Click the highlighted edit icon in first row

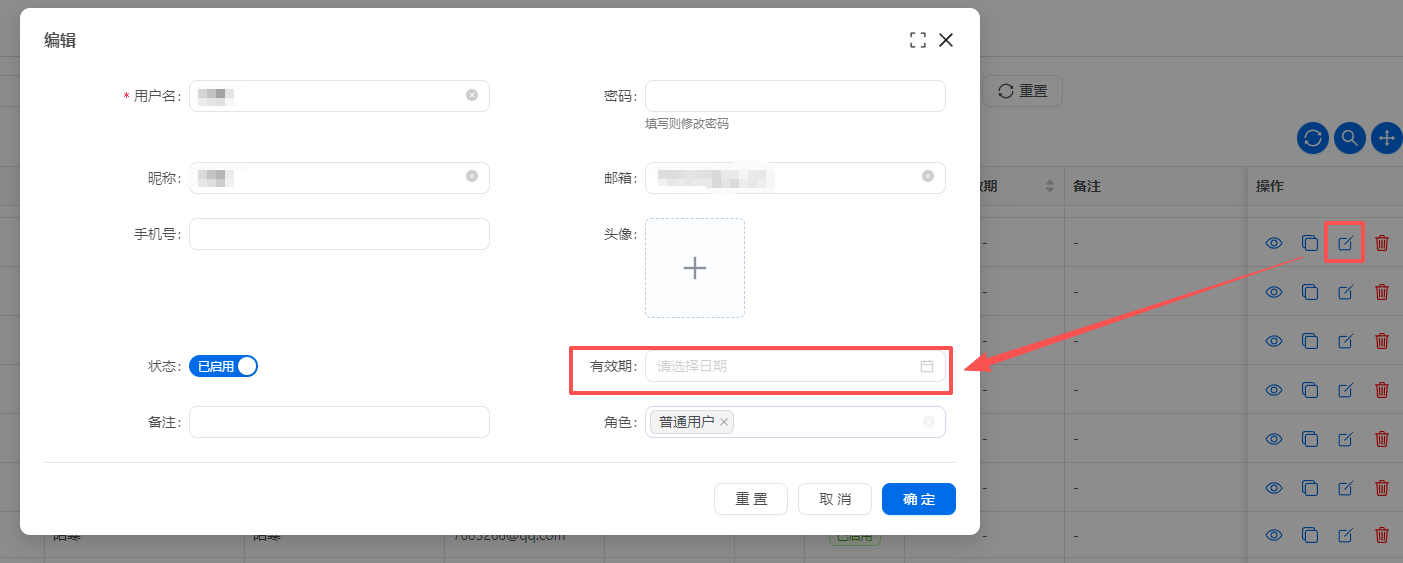(x=1345, y=243)
